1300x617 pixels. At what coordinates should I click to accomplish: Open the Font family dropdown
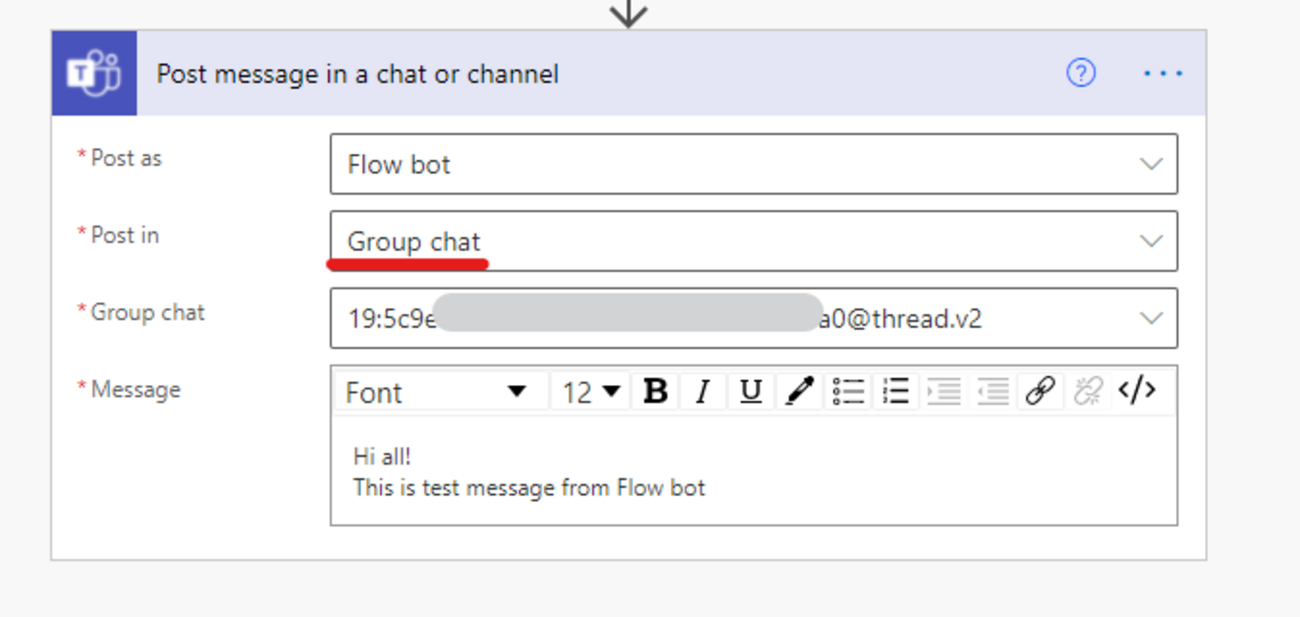click(437, 392)
